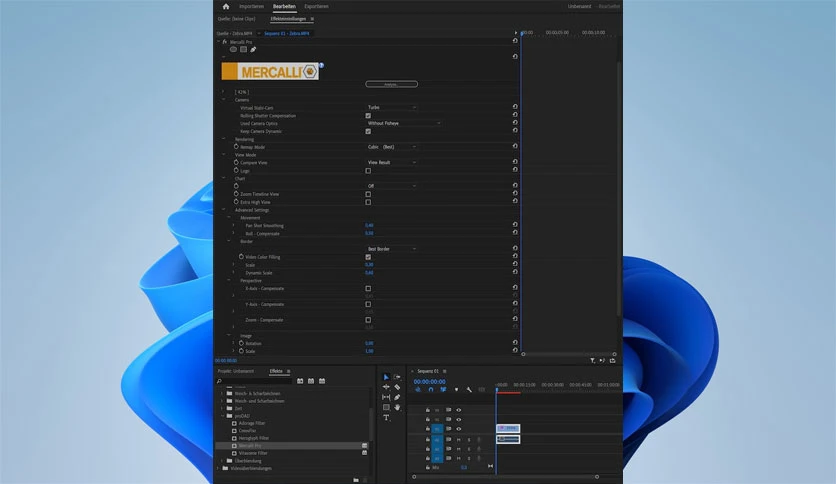Select the pen mask tool under Mercalli Pro
The width and height of the screenshot is (836, 484).
[x=253, y=49]
